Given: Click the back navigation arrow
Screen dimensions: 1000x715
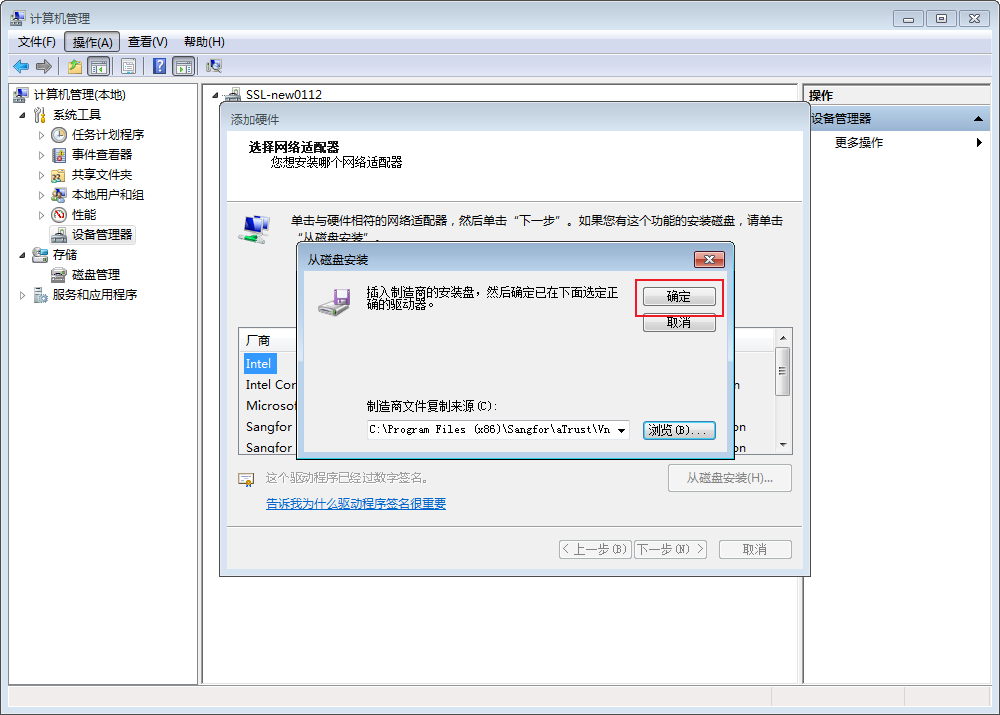Looking at the screenshot, I should tap(20, 66).
